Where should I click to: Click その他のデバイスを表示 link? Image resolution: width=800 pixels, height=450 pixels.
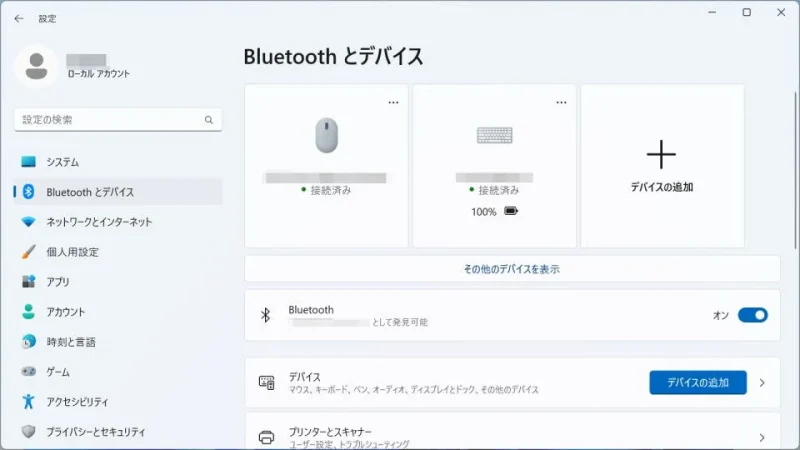[x=512, y=269]
